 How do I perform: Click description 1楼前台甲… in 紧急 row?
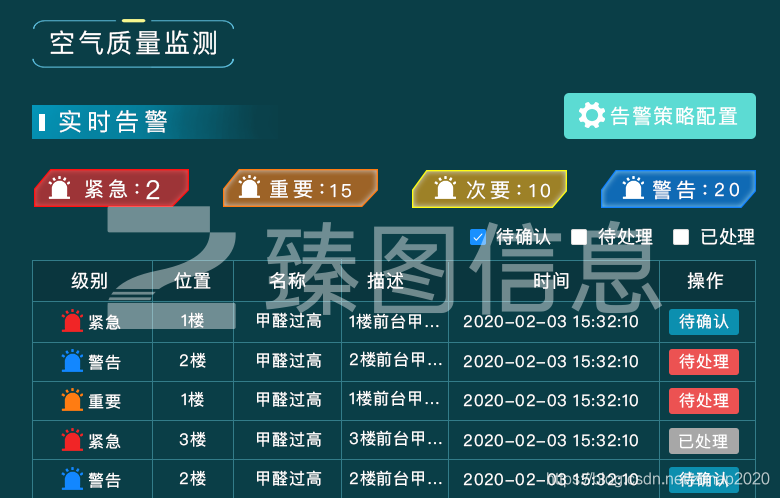(394, 321)
